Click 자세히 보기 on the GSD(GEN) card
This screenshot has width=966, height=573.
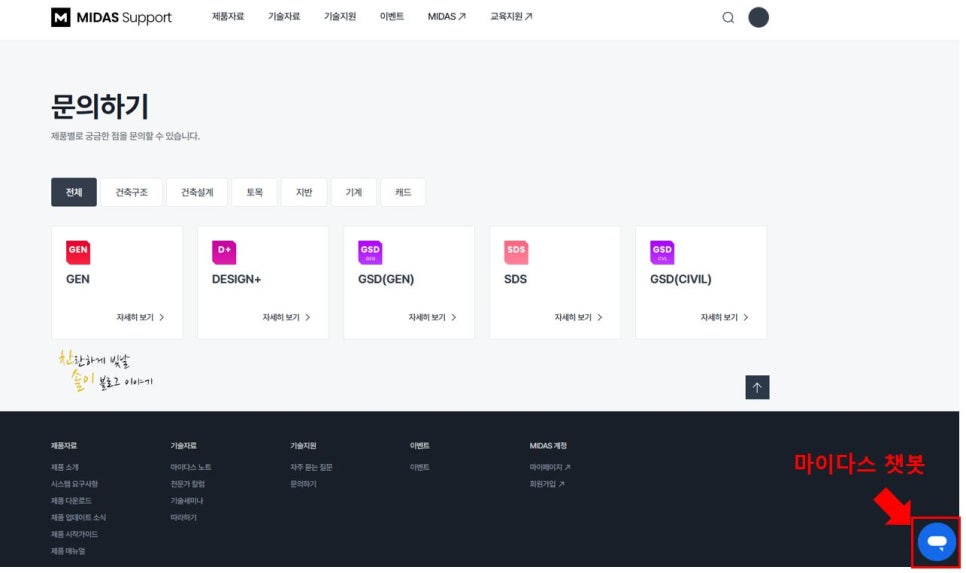pos(432,317)
